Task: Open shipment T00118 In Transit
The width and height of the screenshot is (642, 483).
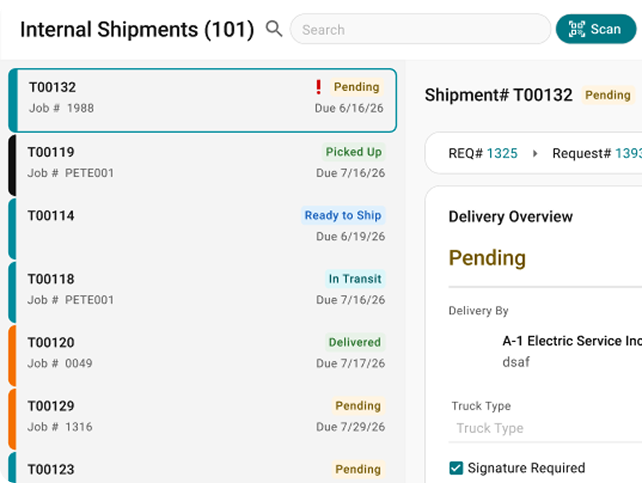Action: click(202, 291)
